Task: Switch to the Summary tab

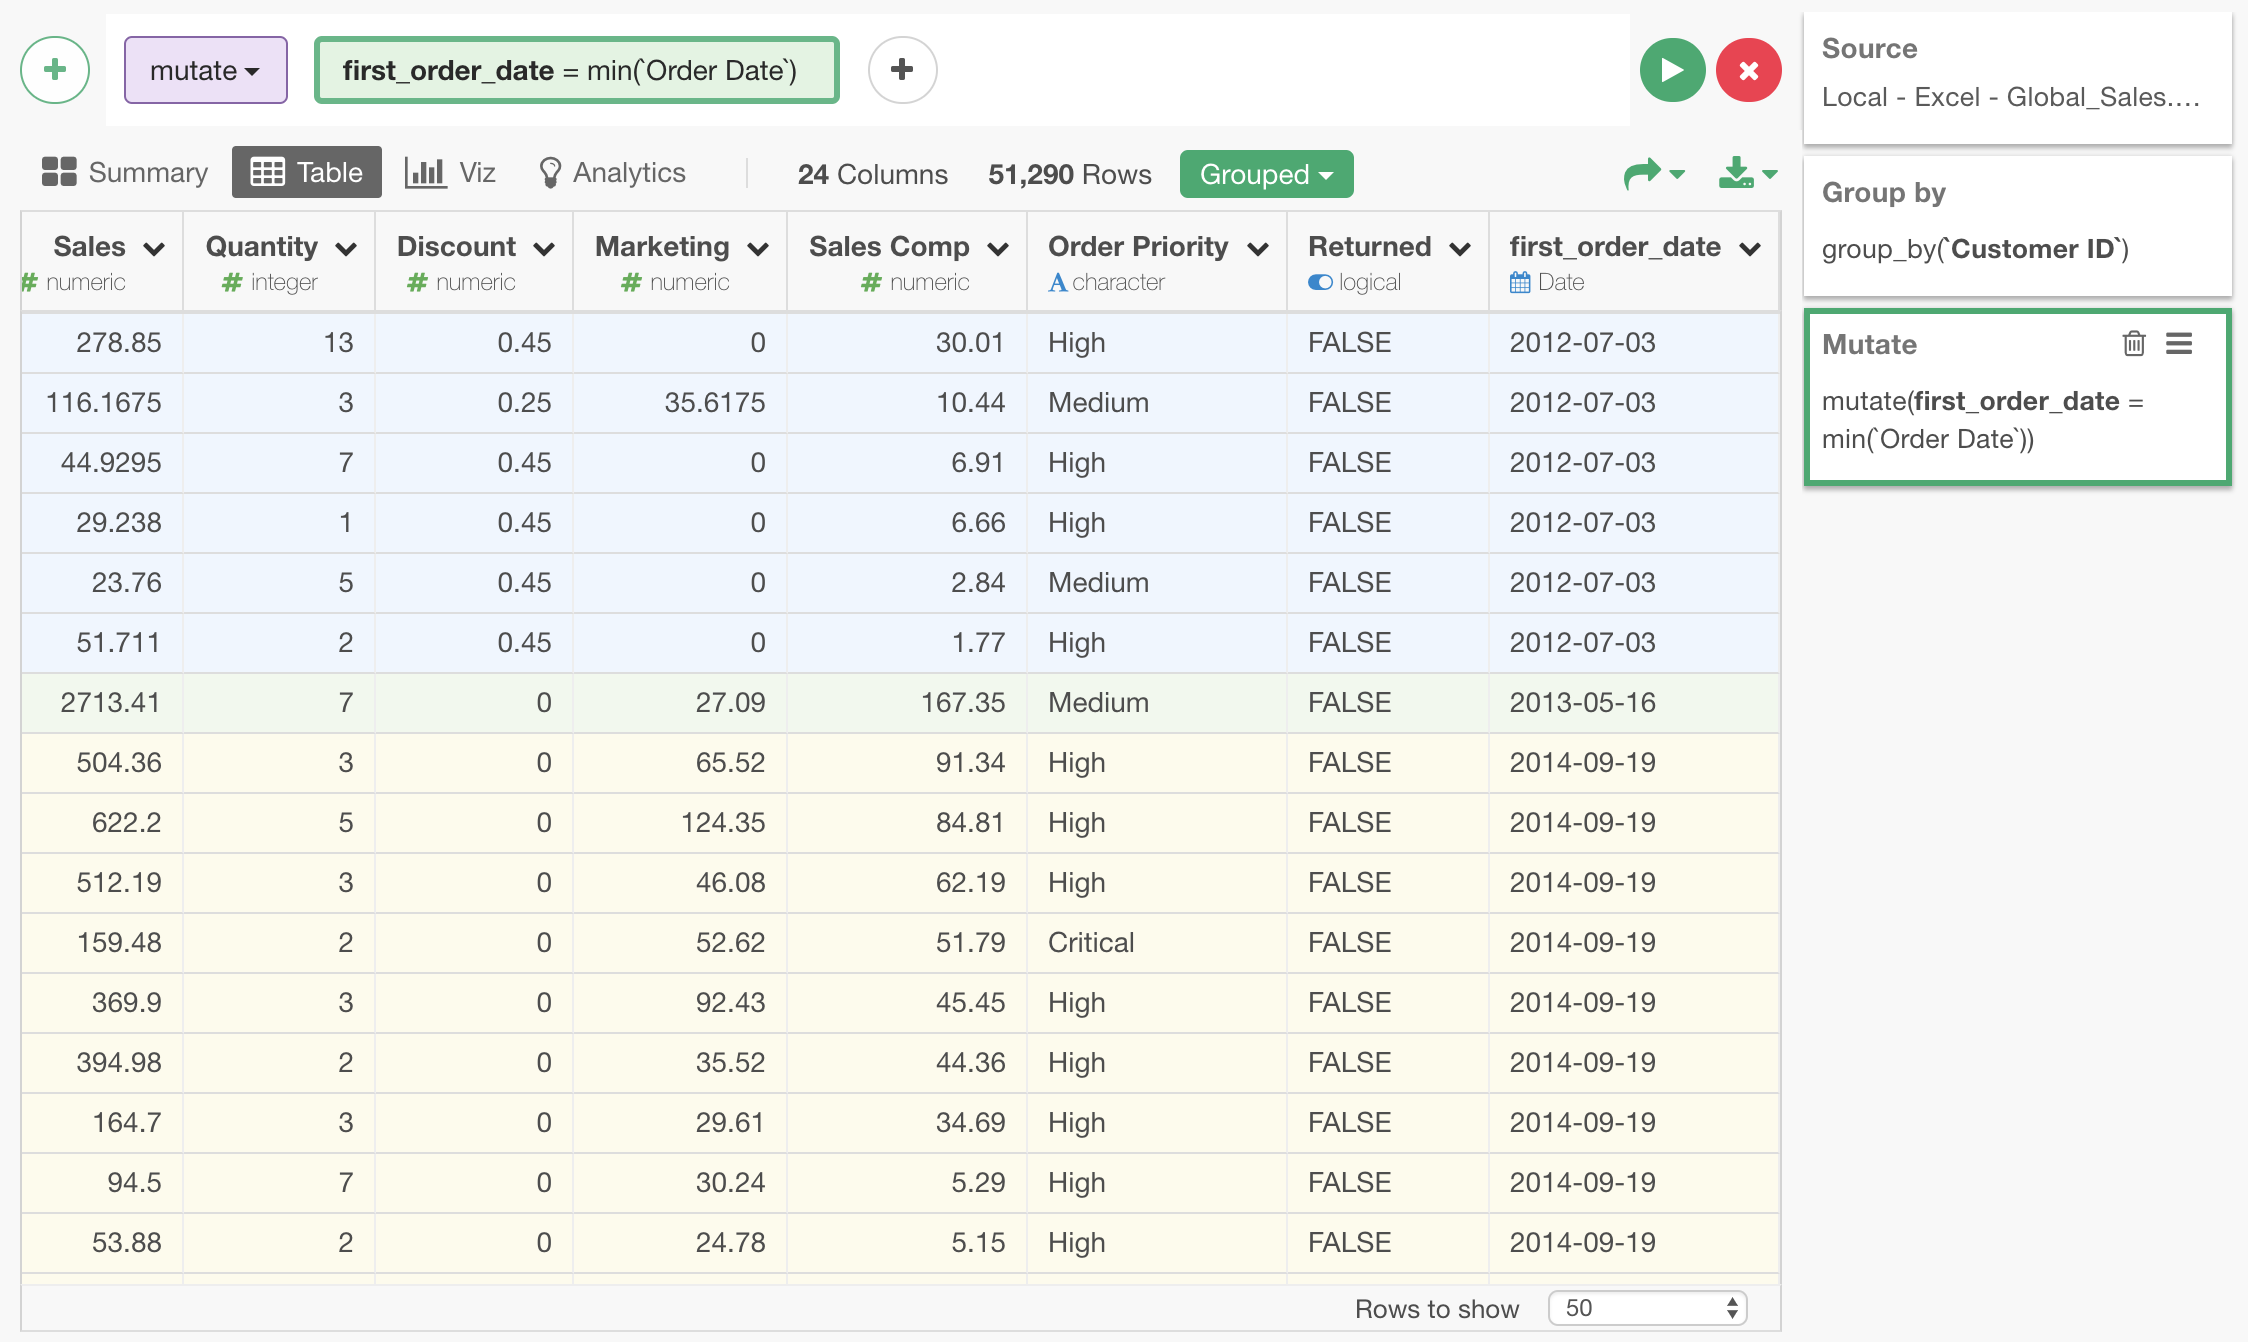Action: click(125, 172)
